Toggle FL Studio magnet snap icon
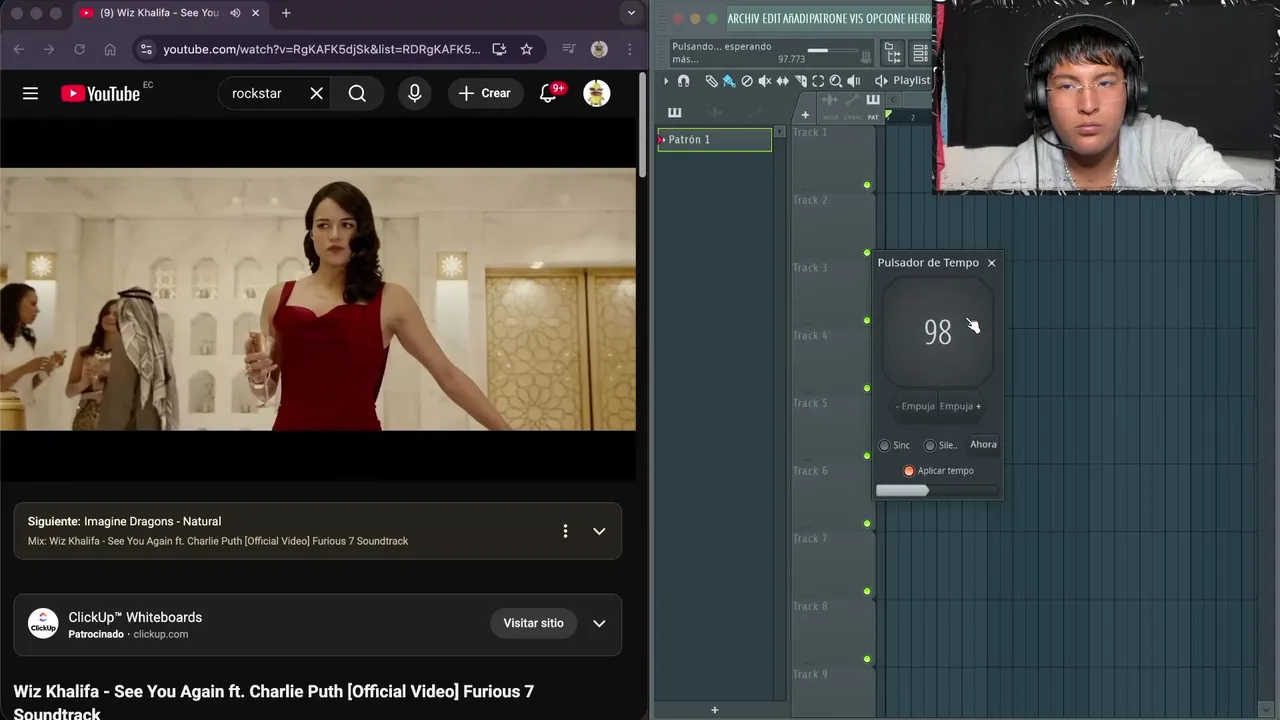1280x720 pixels. point(684,81)
